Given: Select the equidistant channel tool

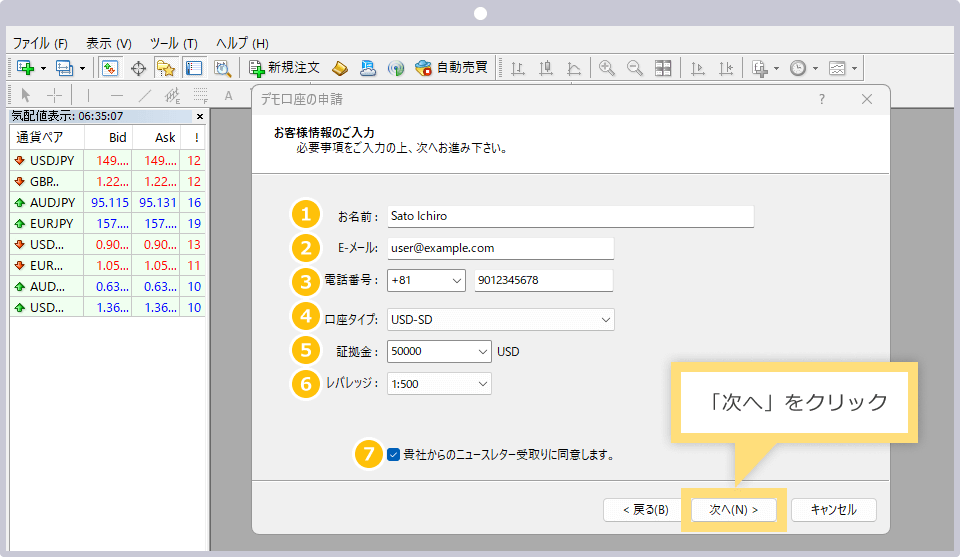Looking at the screenshot, I should tap(173, 95).
